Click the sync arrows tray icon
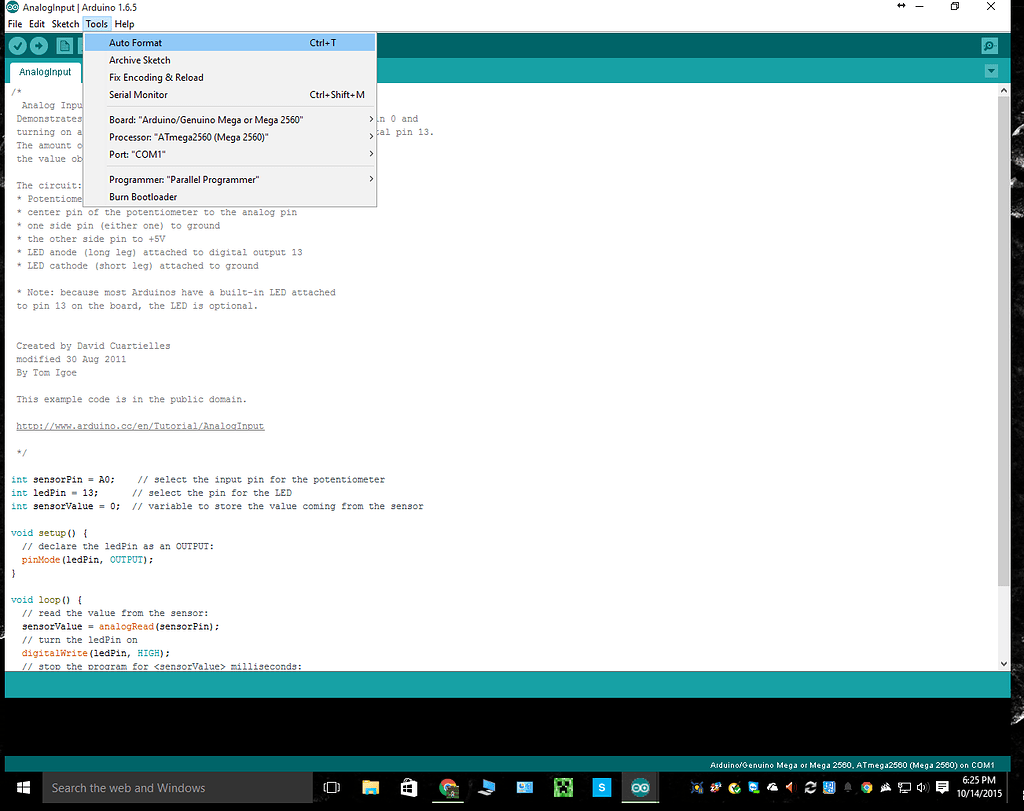The image size is (1024, 811). point(810,787)
